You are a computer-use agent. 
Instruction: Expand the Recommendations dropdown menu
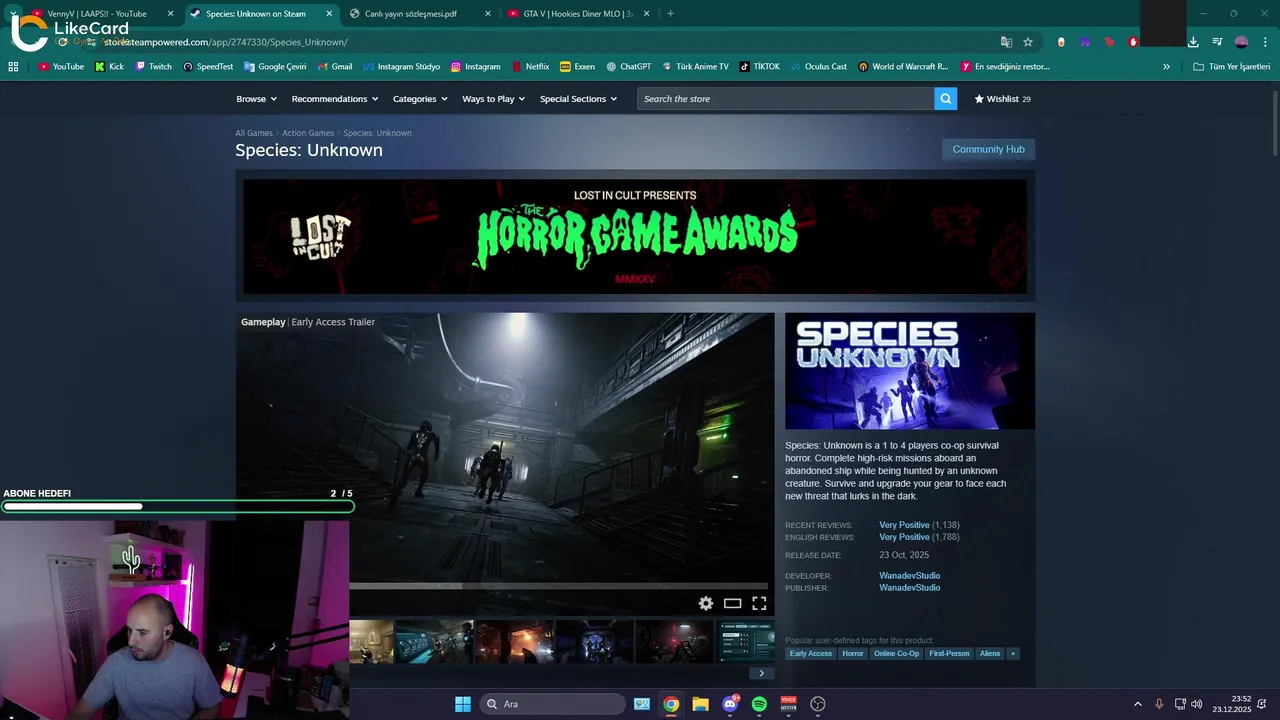tap(335, 99)
